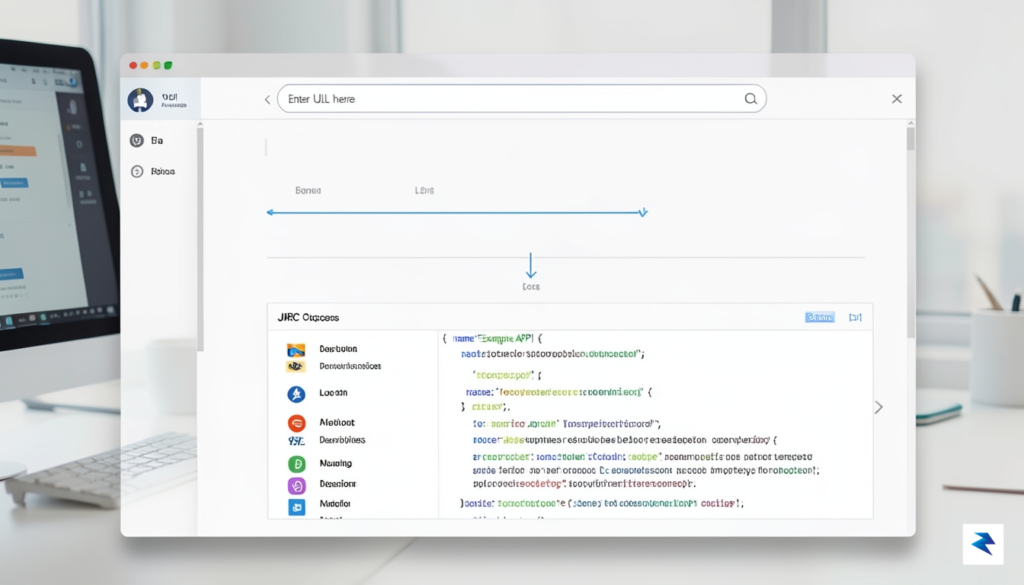Select the 'Mletioot' list row text
Screen dimensions: 1024x585
click(x=337, y=422)
